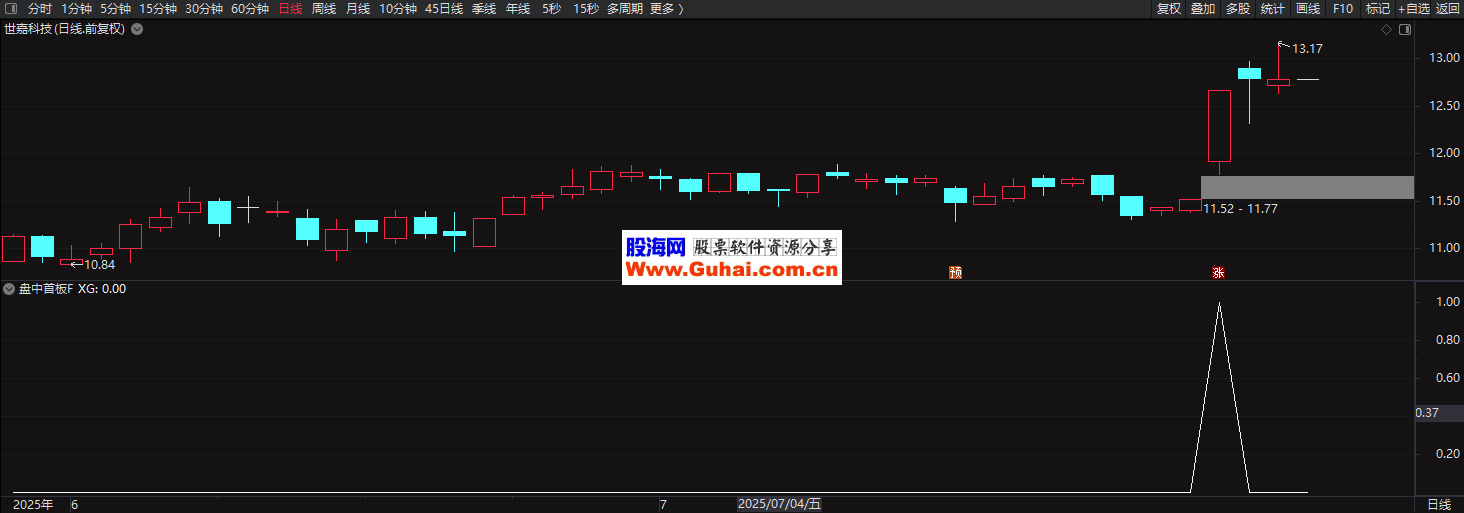Click the 2025/07/04/五 date marker
Image resolution: width=1464 pixels, height=513 pixels.
tap(780, 505)
